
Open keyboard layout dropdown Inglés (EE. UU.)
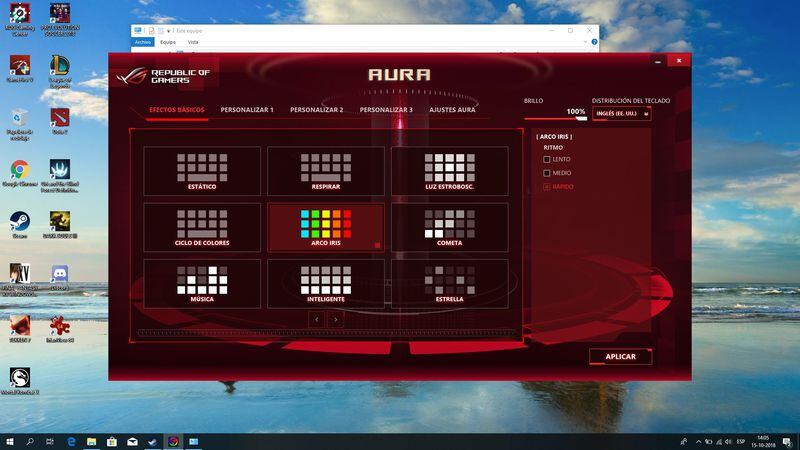[621, 113]
